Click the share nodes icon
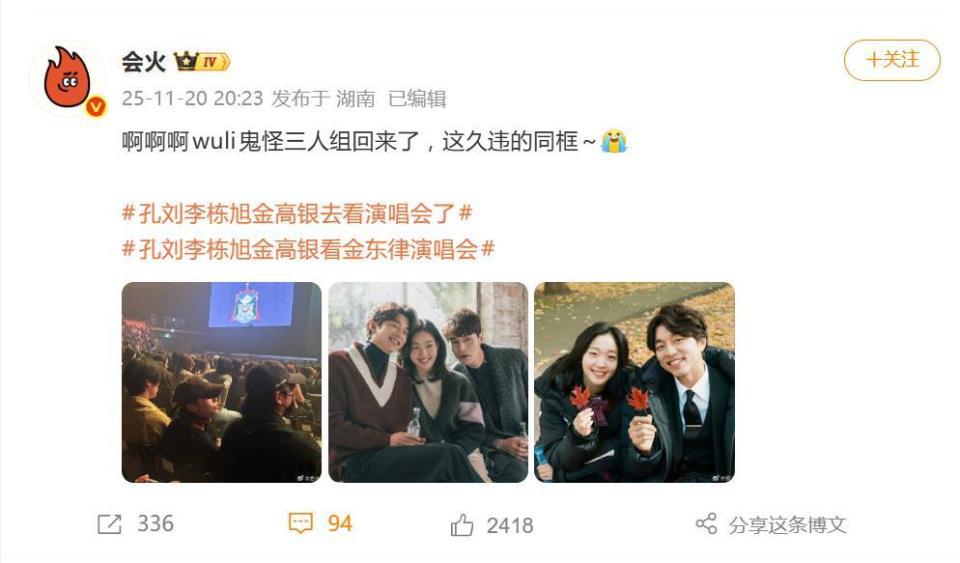The height and width of the screenshot is (563, 960). pos(707,524)
